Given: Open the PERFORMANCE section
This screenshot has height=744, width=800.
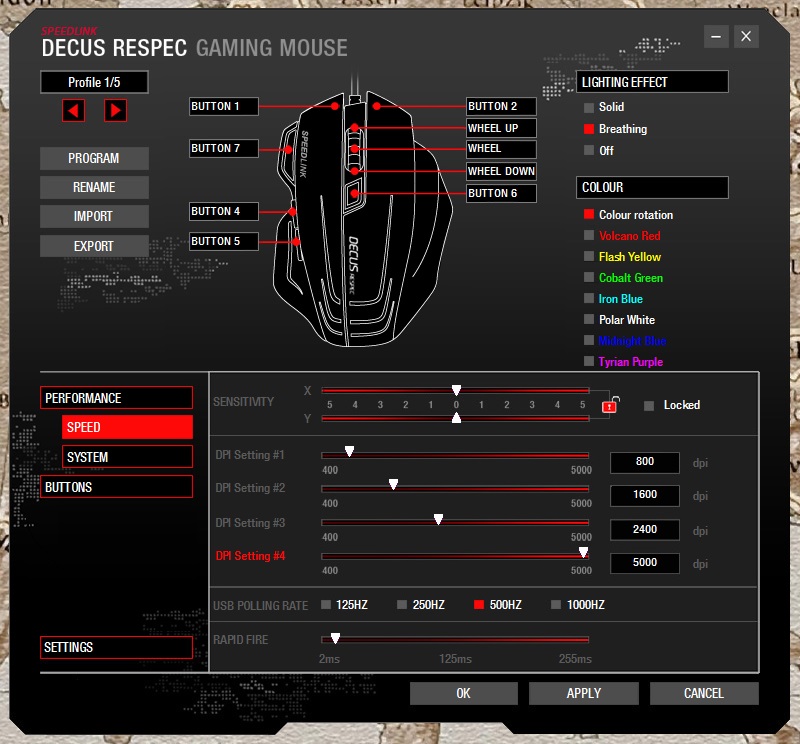Looking at the screenshot, I should tap(116, 398).
